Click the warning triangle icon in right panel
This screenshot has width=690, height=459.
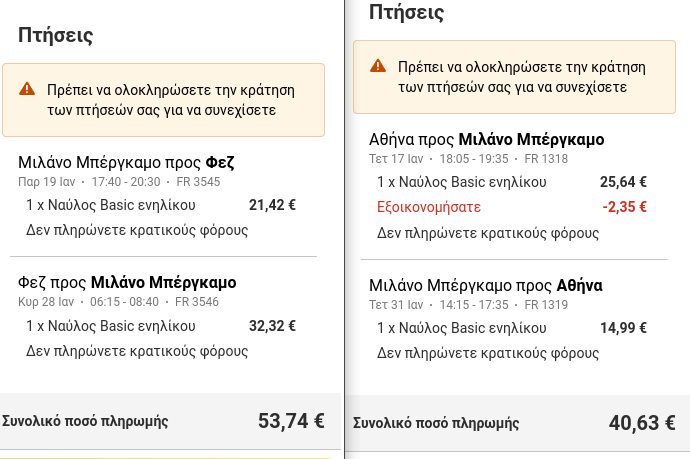pyautogui.click(x=378, y=66)
